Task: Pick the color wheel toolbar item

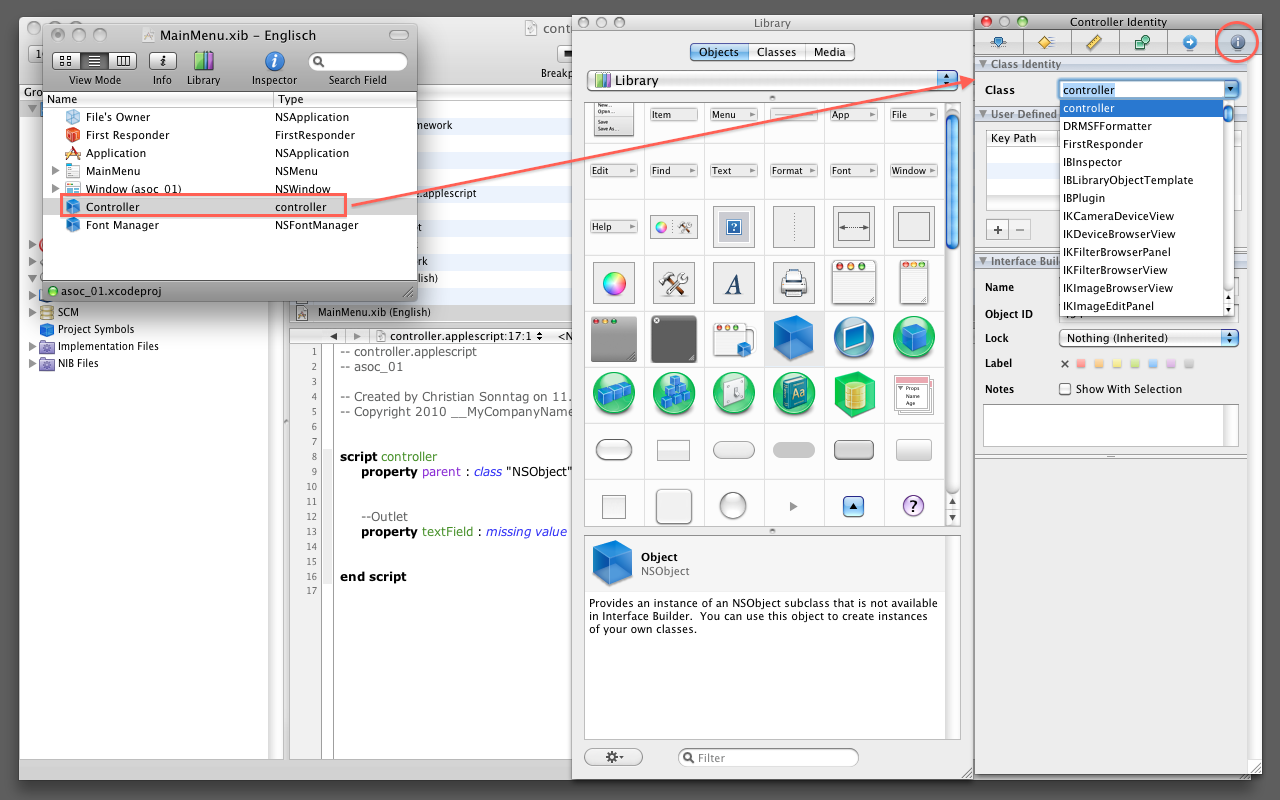Action: [x=613, y=284]
